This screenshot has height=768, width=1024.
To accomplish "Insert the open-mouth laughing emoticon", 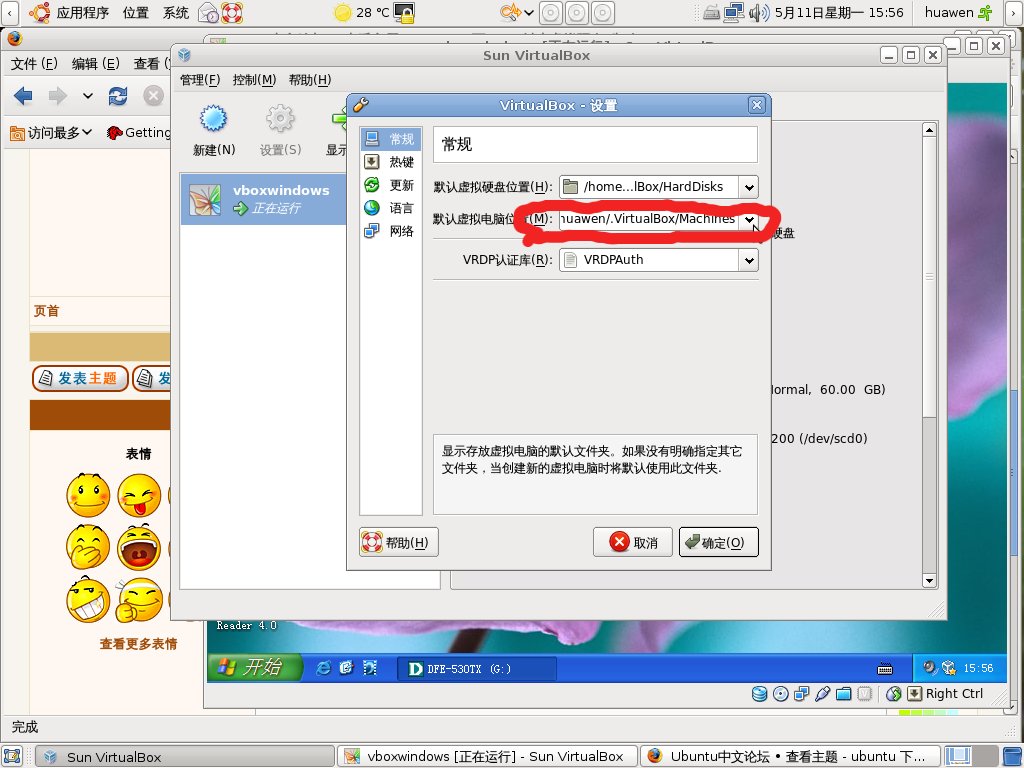I will 139,547.
